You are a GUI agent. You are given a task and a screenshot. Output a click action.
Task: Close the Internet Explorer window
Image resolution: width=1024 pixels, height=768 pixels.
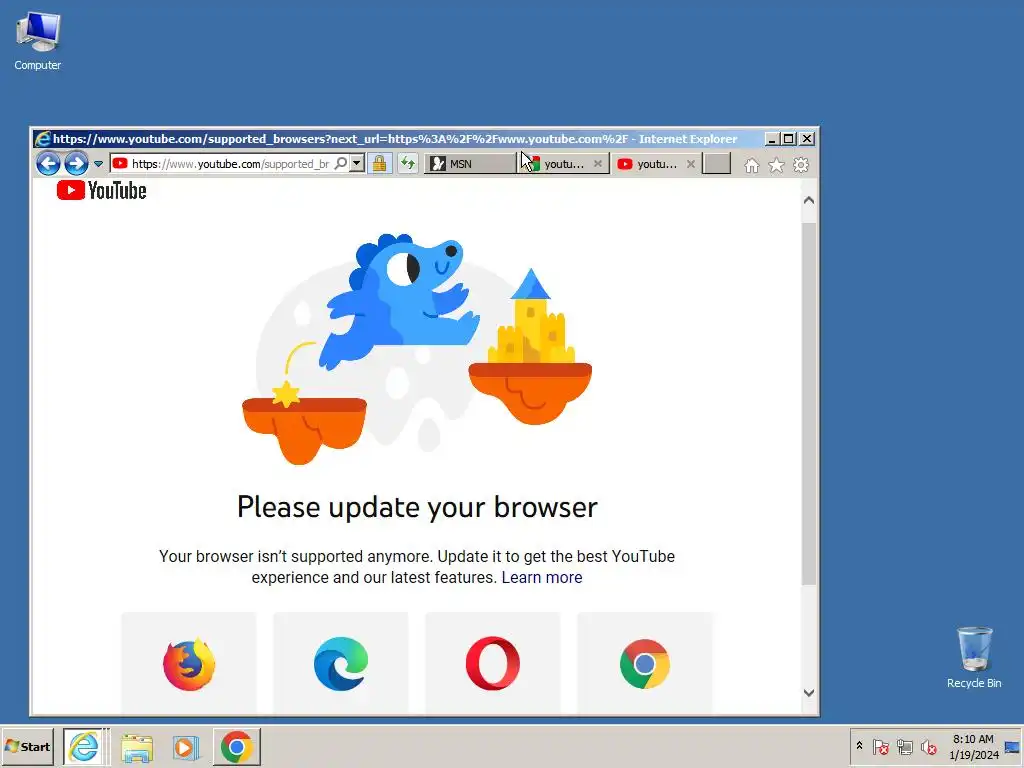pos(807,138)
